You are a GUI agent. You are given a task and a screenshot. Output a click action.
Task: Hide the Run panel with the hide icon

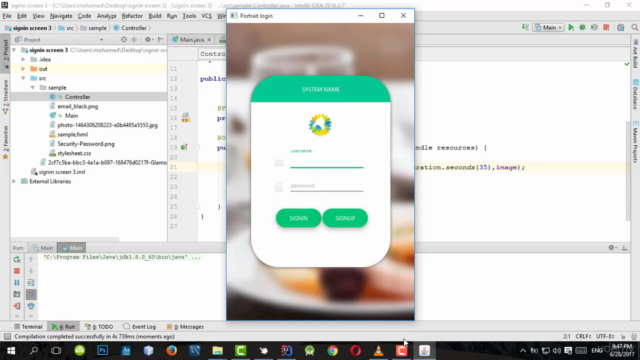[624, 247]
